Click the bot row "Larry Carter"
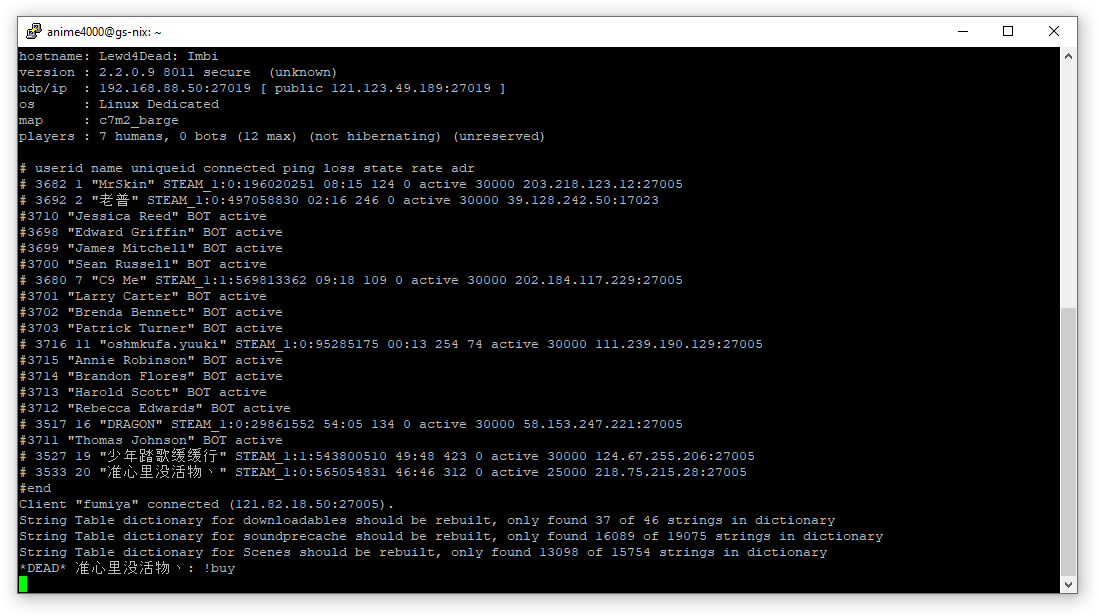The width and height of the screenshot is (1099, 616). pos(143,296)
